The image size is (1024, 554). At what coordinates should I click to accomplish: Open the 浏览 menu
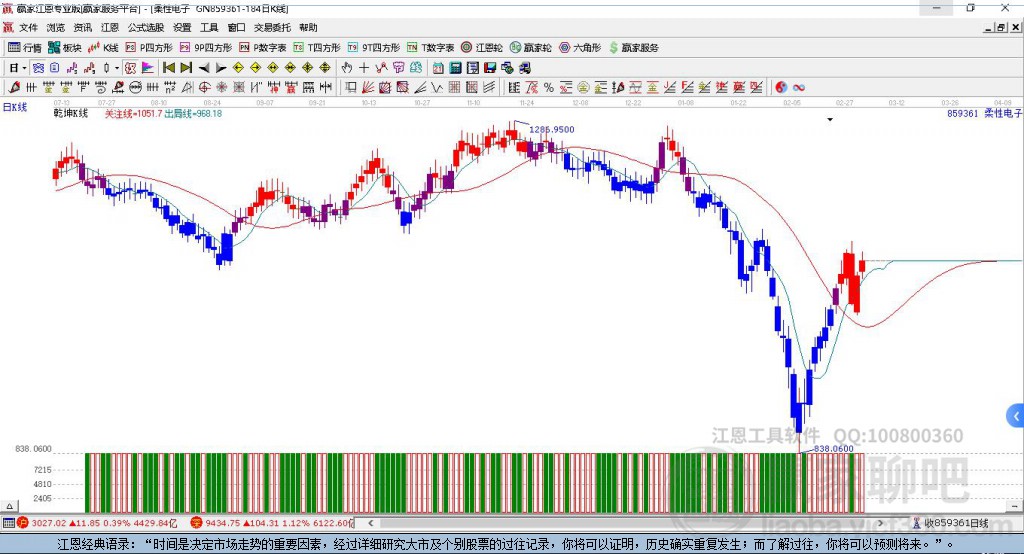(56, 27)
